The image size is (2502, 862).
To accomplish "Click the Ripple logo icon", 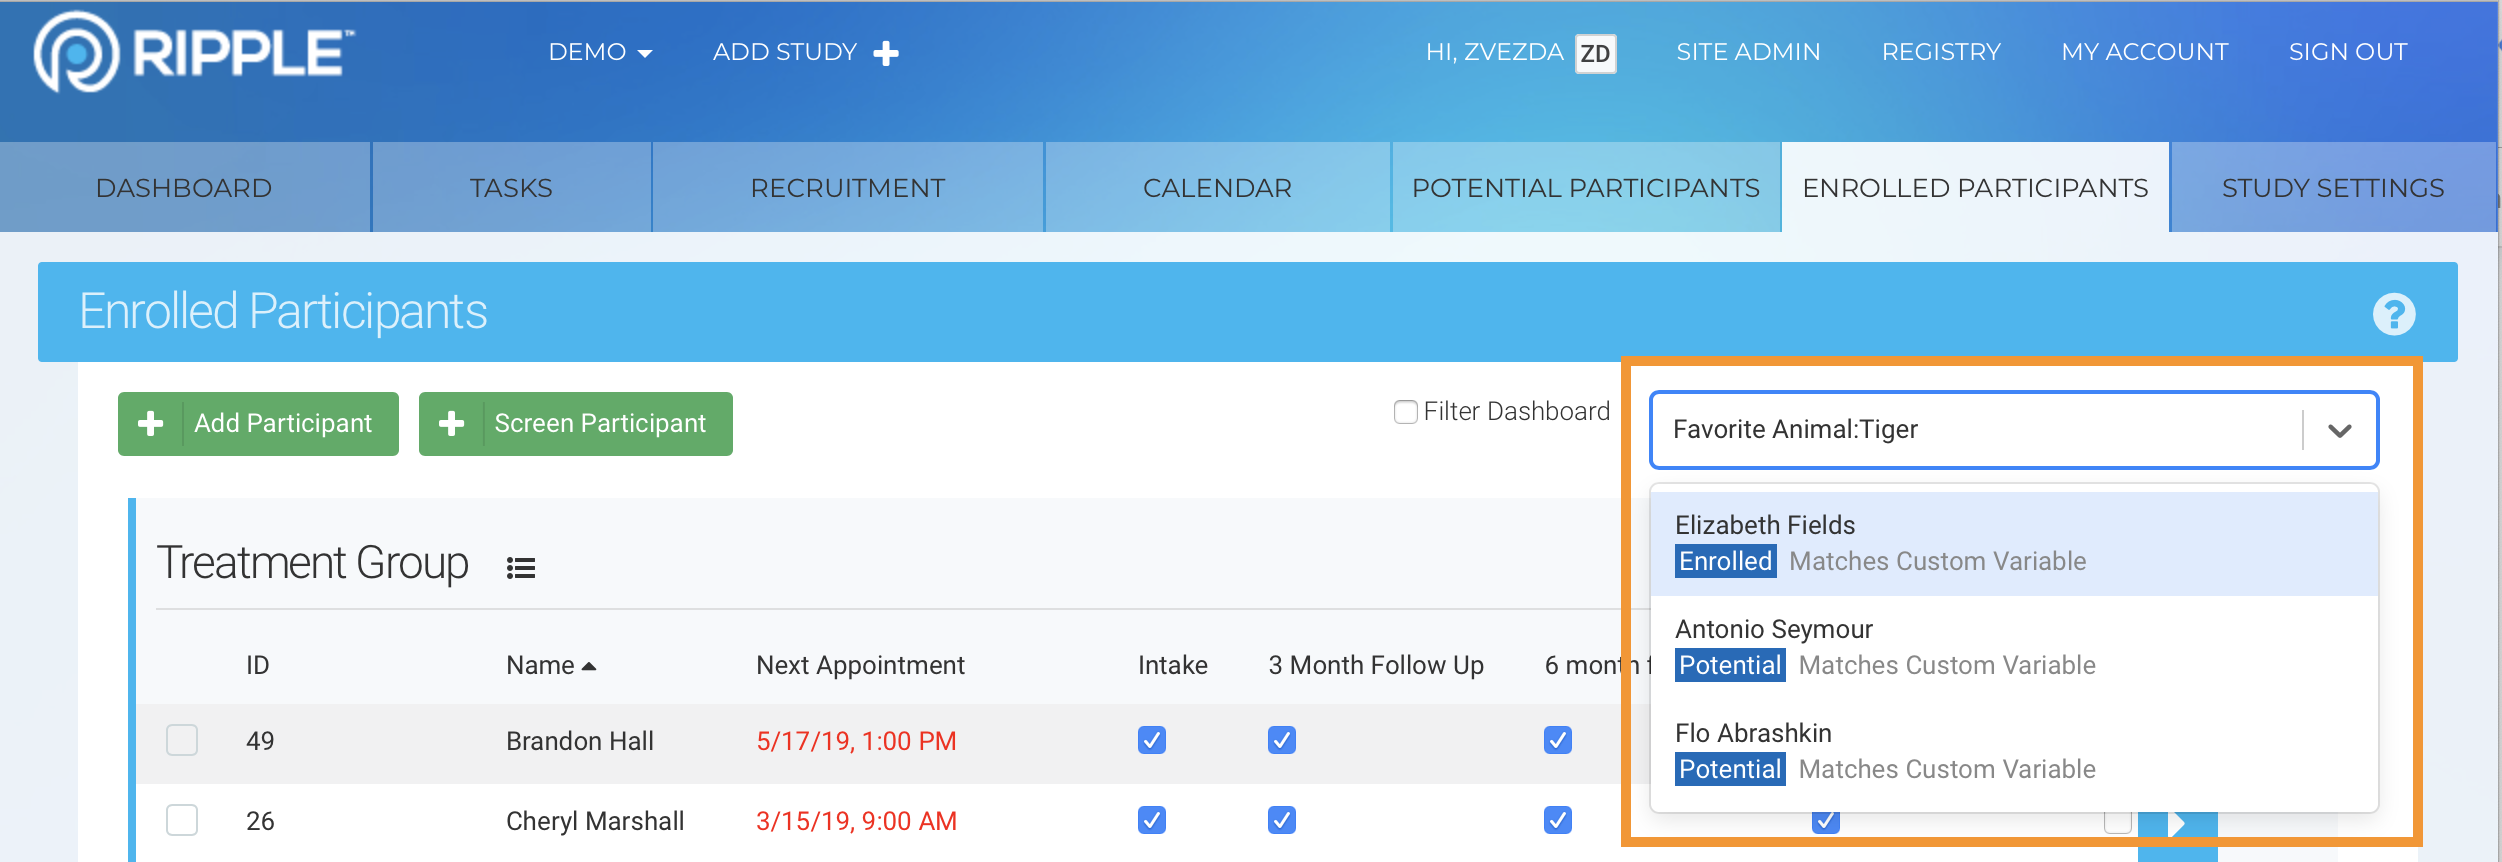I will [76, 53].
